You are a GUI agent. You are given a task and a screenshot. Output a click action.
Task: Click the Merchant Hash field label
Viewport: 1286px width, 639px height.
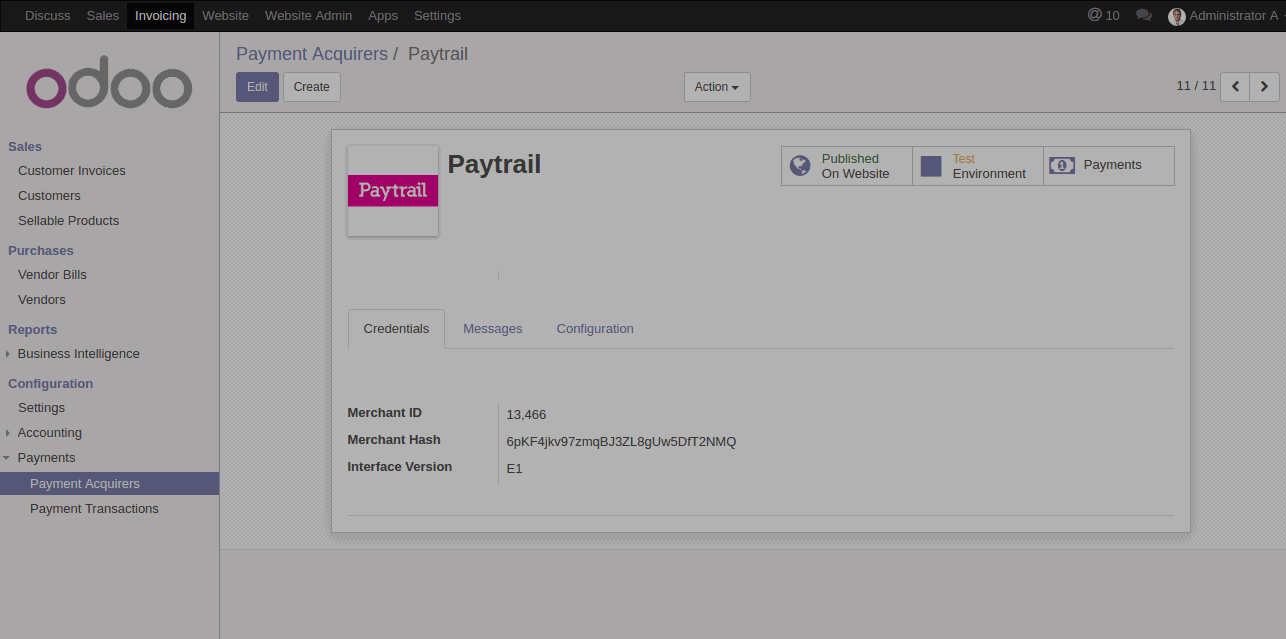click(x=394, y=440)
